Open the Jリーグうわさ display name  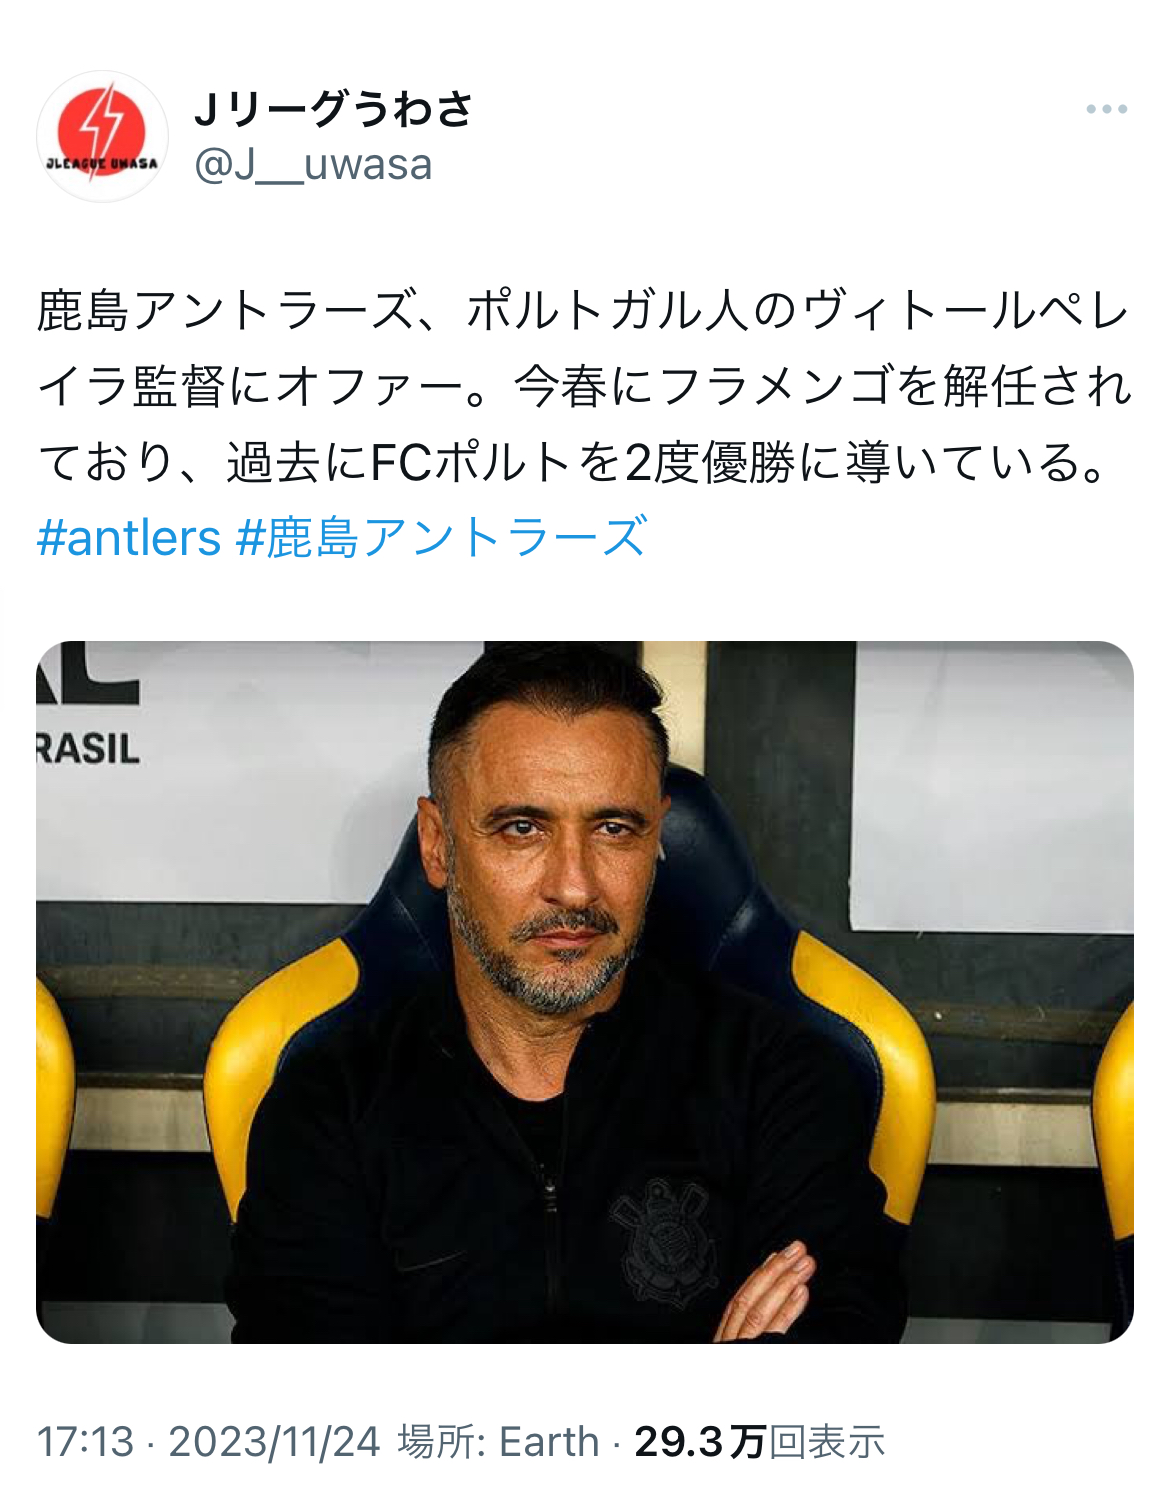[333, 108]
